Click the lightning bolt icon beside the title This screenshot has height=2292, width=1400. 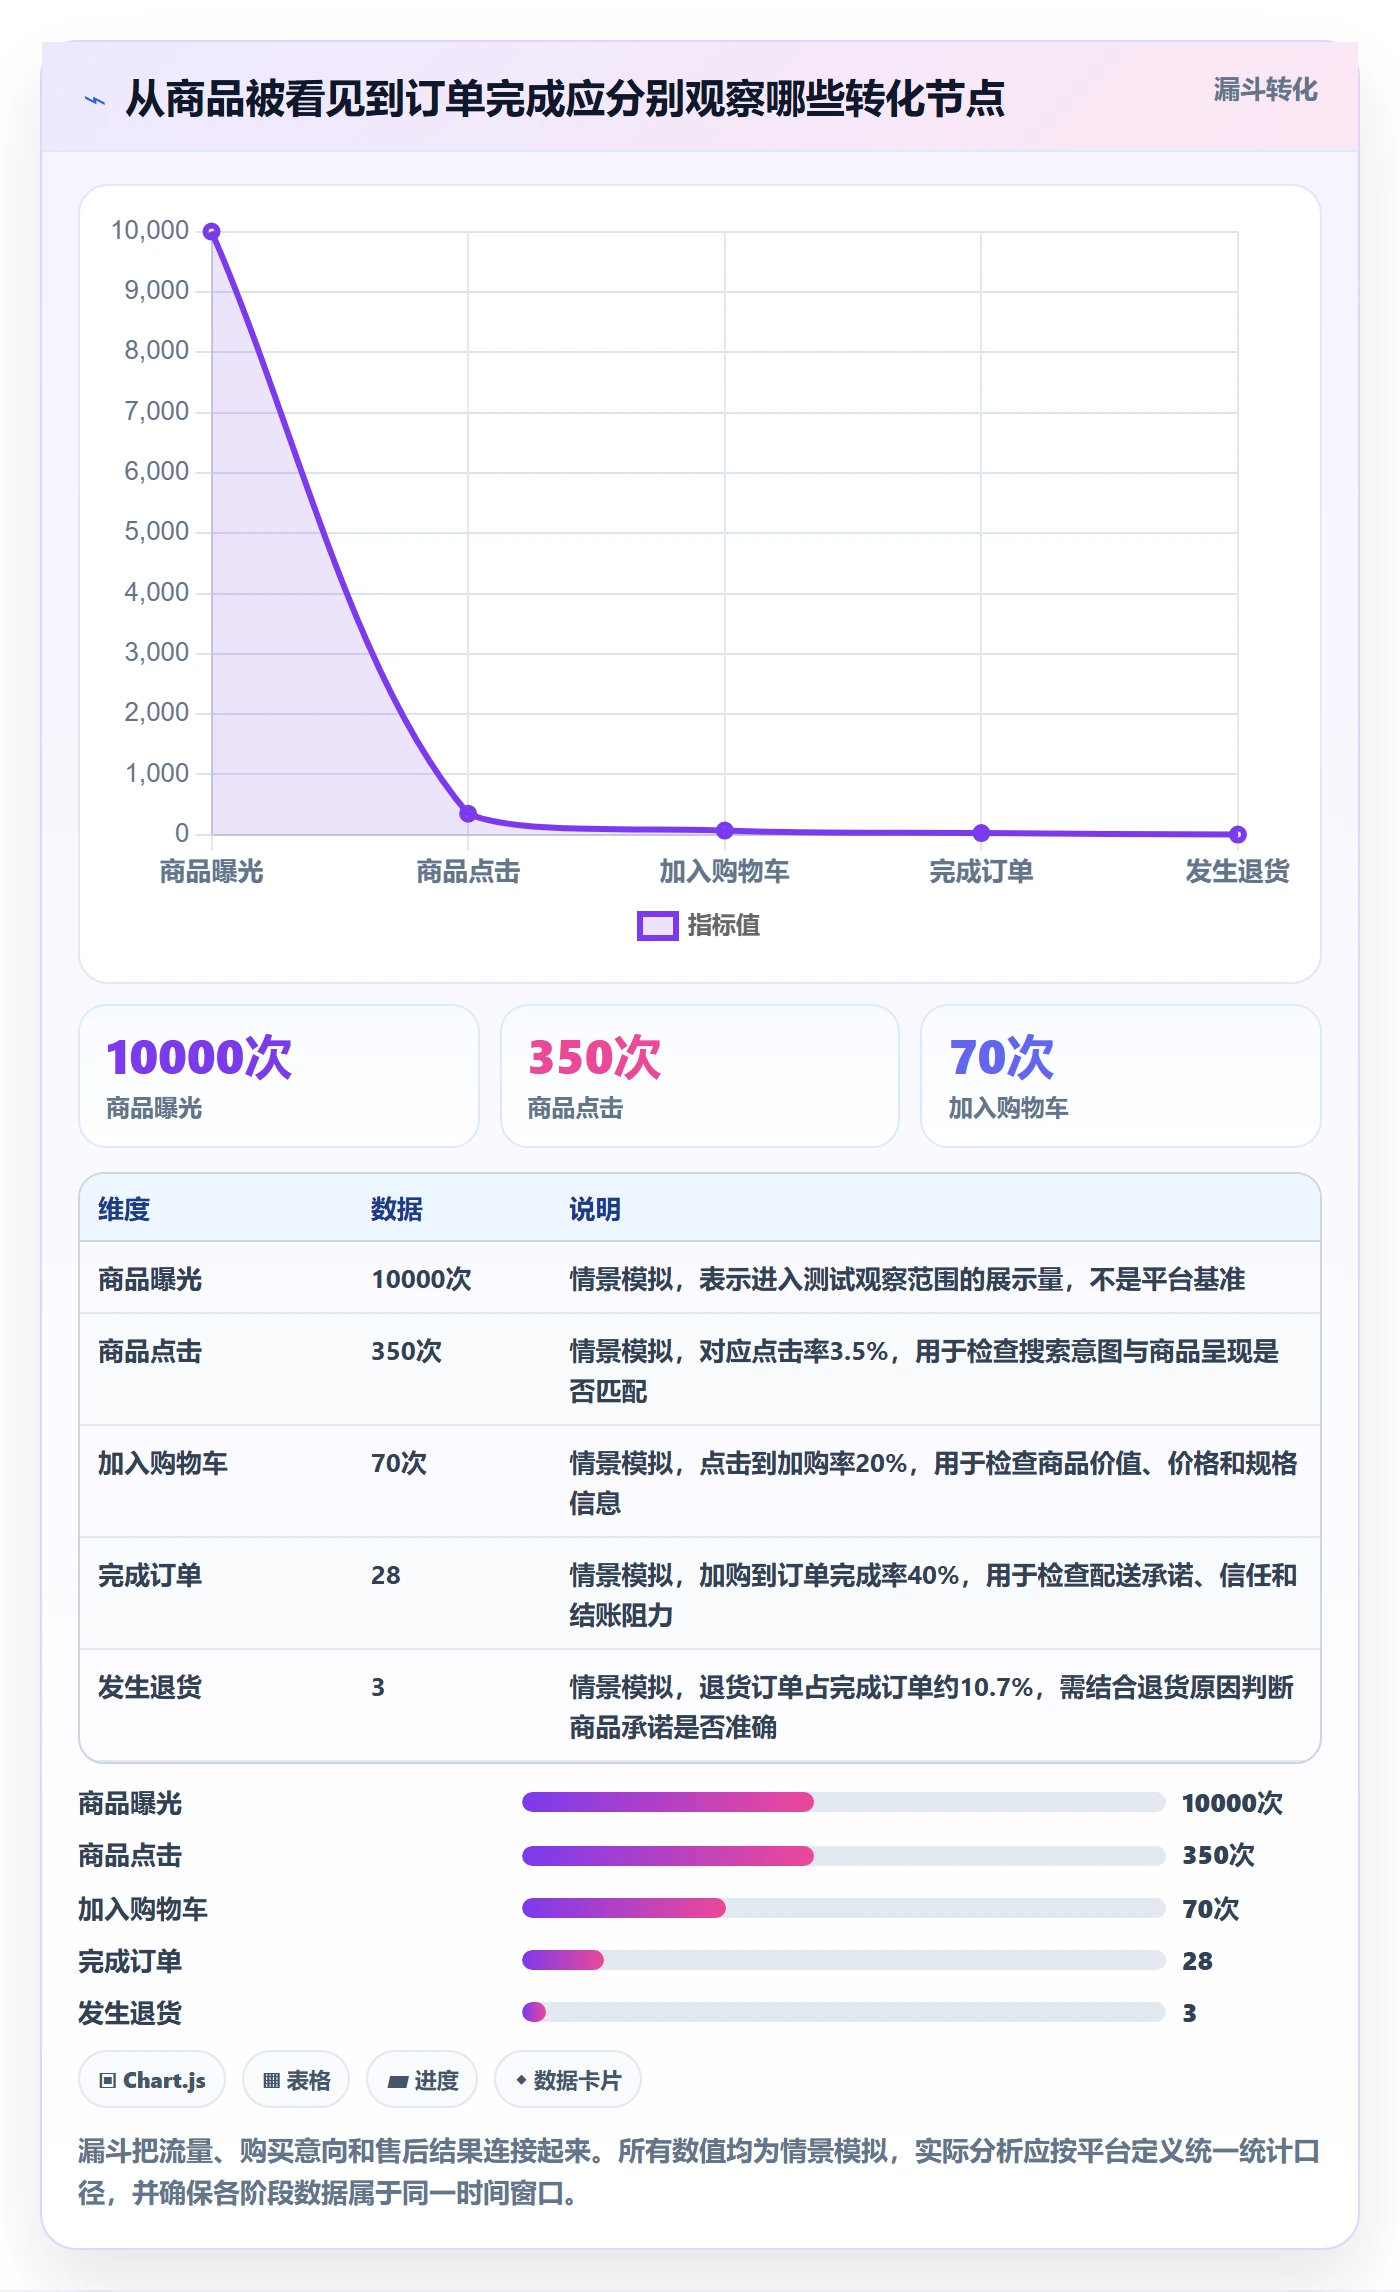click(x=95, y=100)
